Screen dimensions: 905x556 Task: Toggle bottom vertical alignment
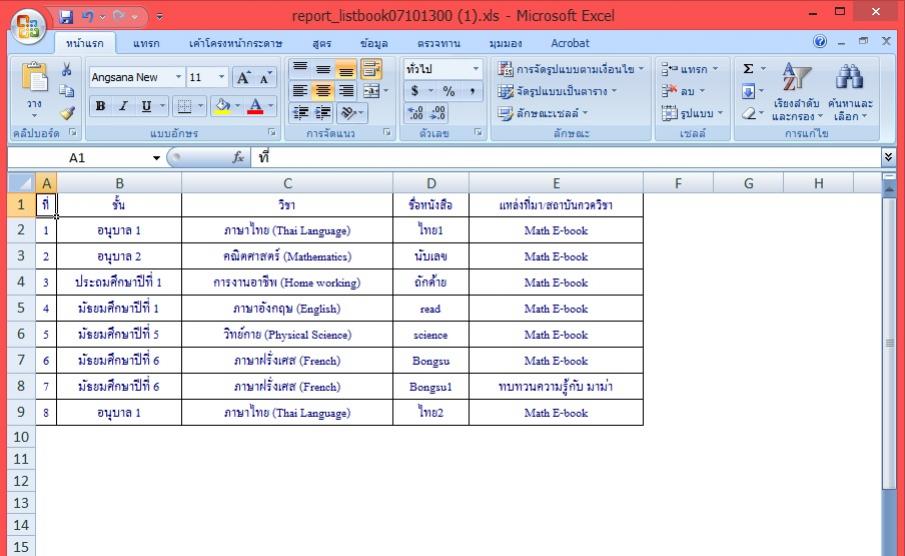tap(346, 69)
